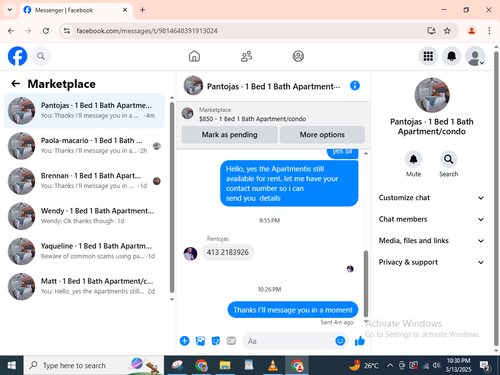Open VLC from the taskbar
Image resolution: width=500 pixels, height=375 pixels.
[273, 365]
